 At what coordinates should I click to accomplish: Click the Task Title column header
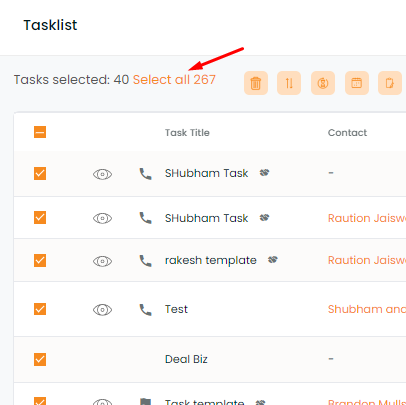click(x=187, y=133)
